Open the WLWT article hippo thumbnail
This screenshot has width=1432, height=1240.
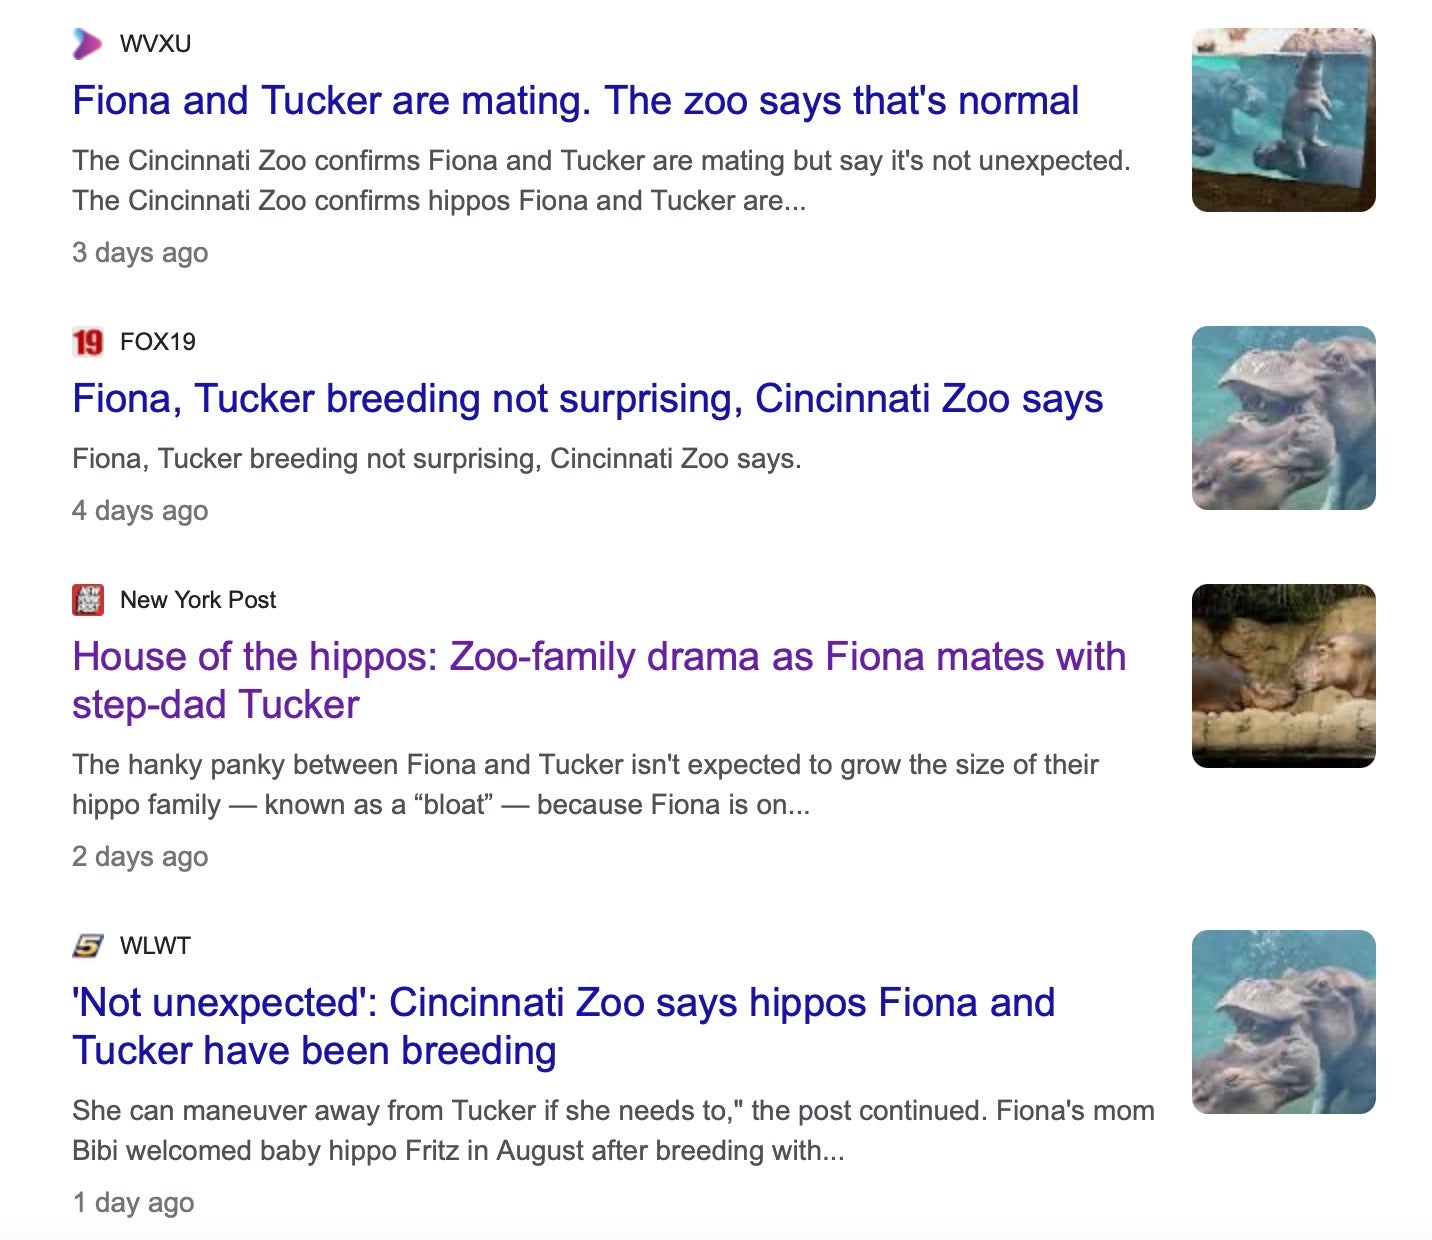pyautogui.click(x=1283, y=1022)
